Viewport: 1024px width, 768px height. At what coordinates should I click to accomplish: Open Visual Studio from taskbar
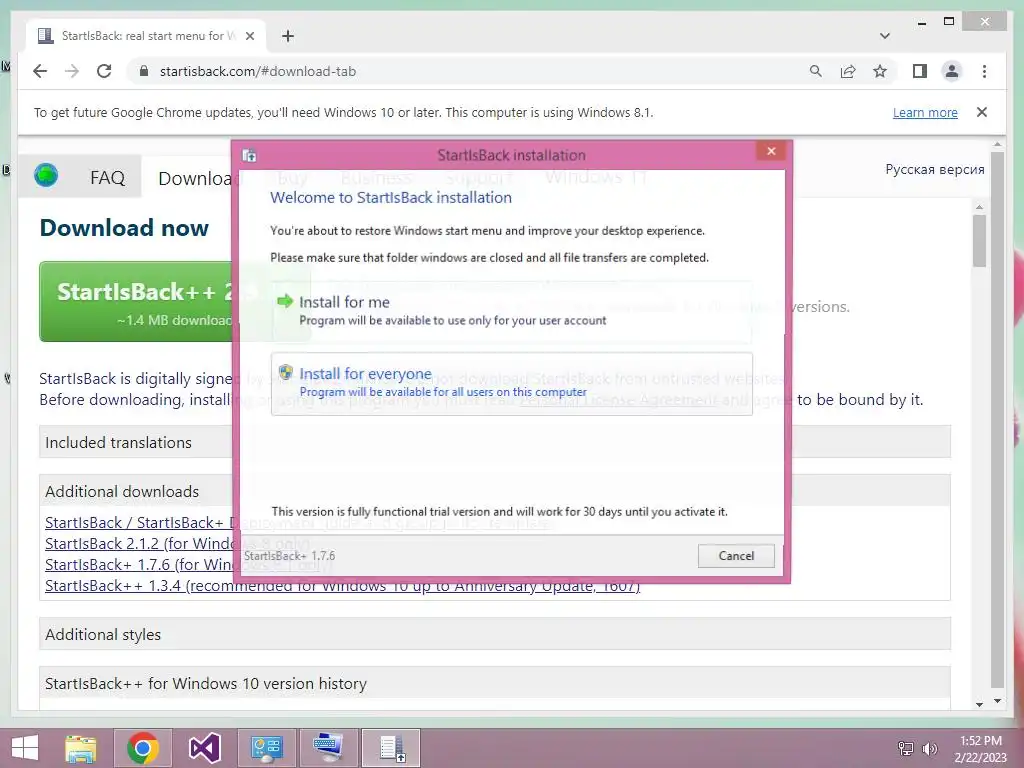coord(204,748)
